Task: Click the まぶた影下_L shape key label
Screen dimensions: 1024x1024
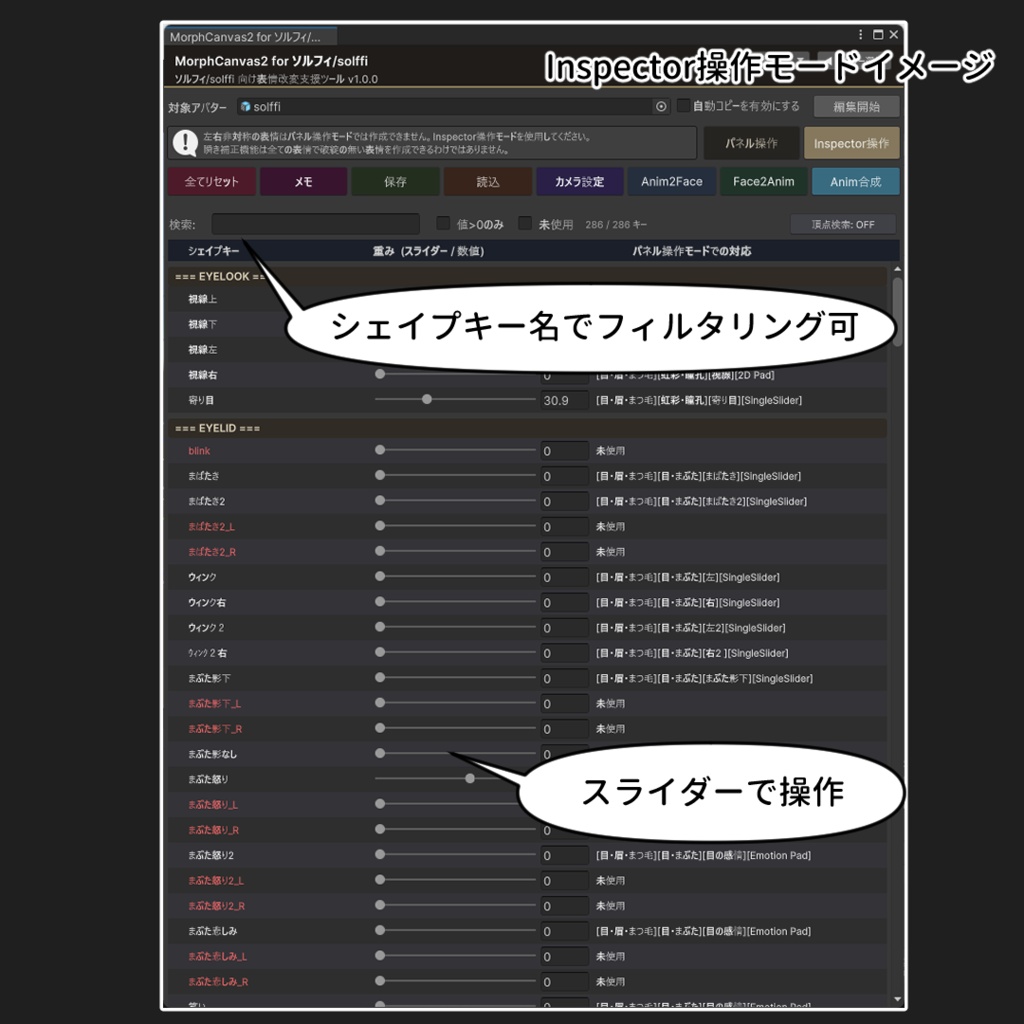Action: [214, 703]
